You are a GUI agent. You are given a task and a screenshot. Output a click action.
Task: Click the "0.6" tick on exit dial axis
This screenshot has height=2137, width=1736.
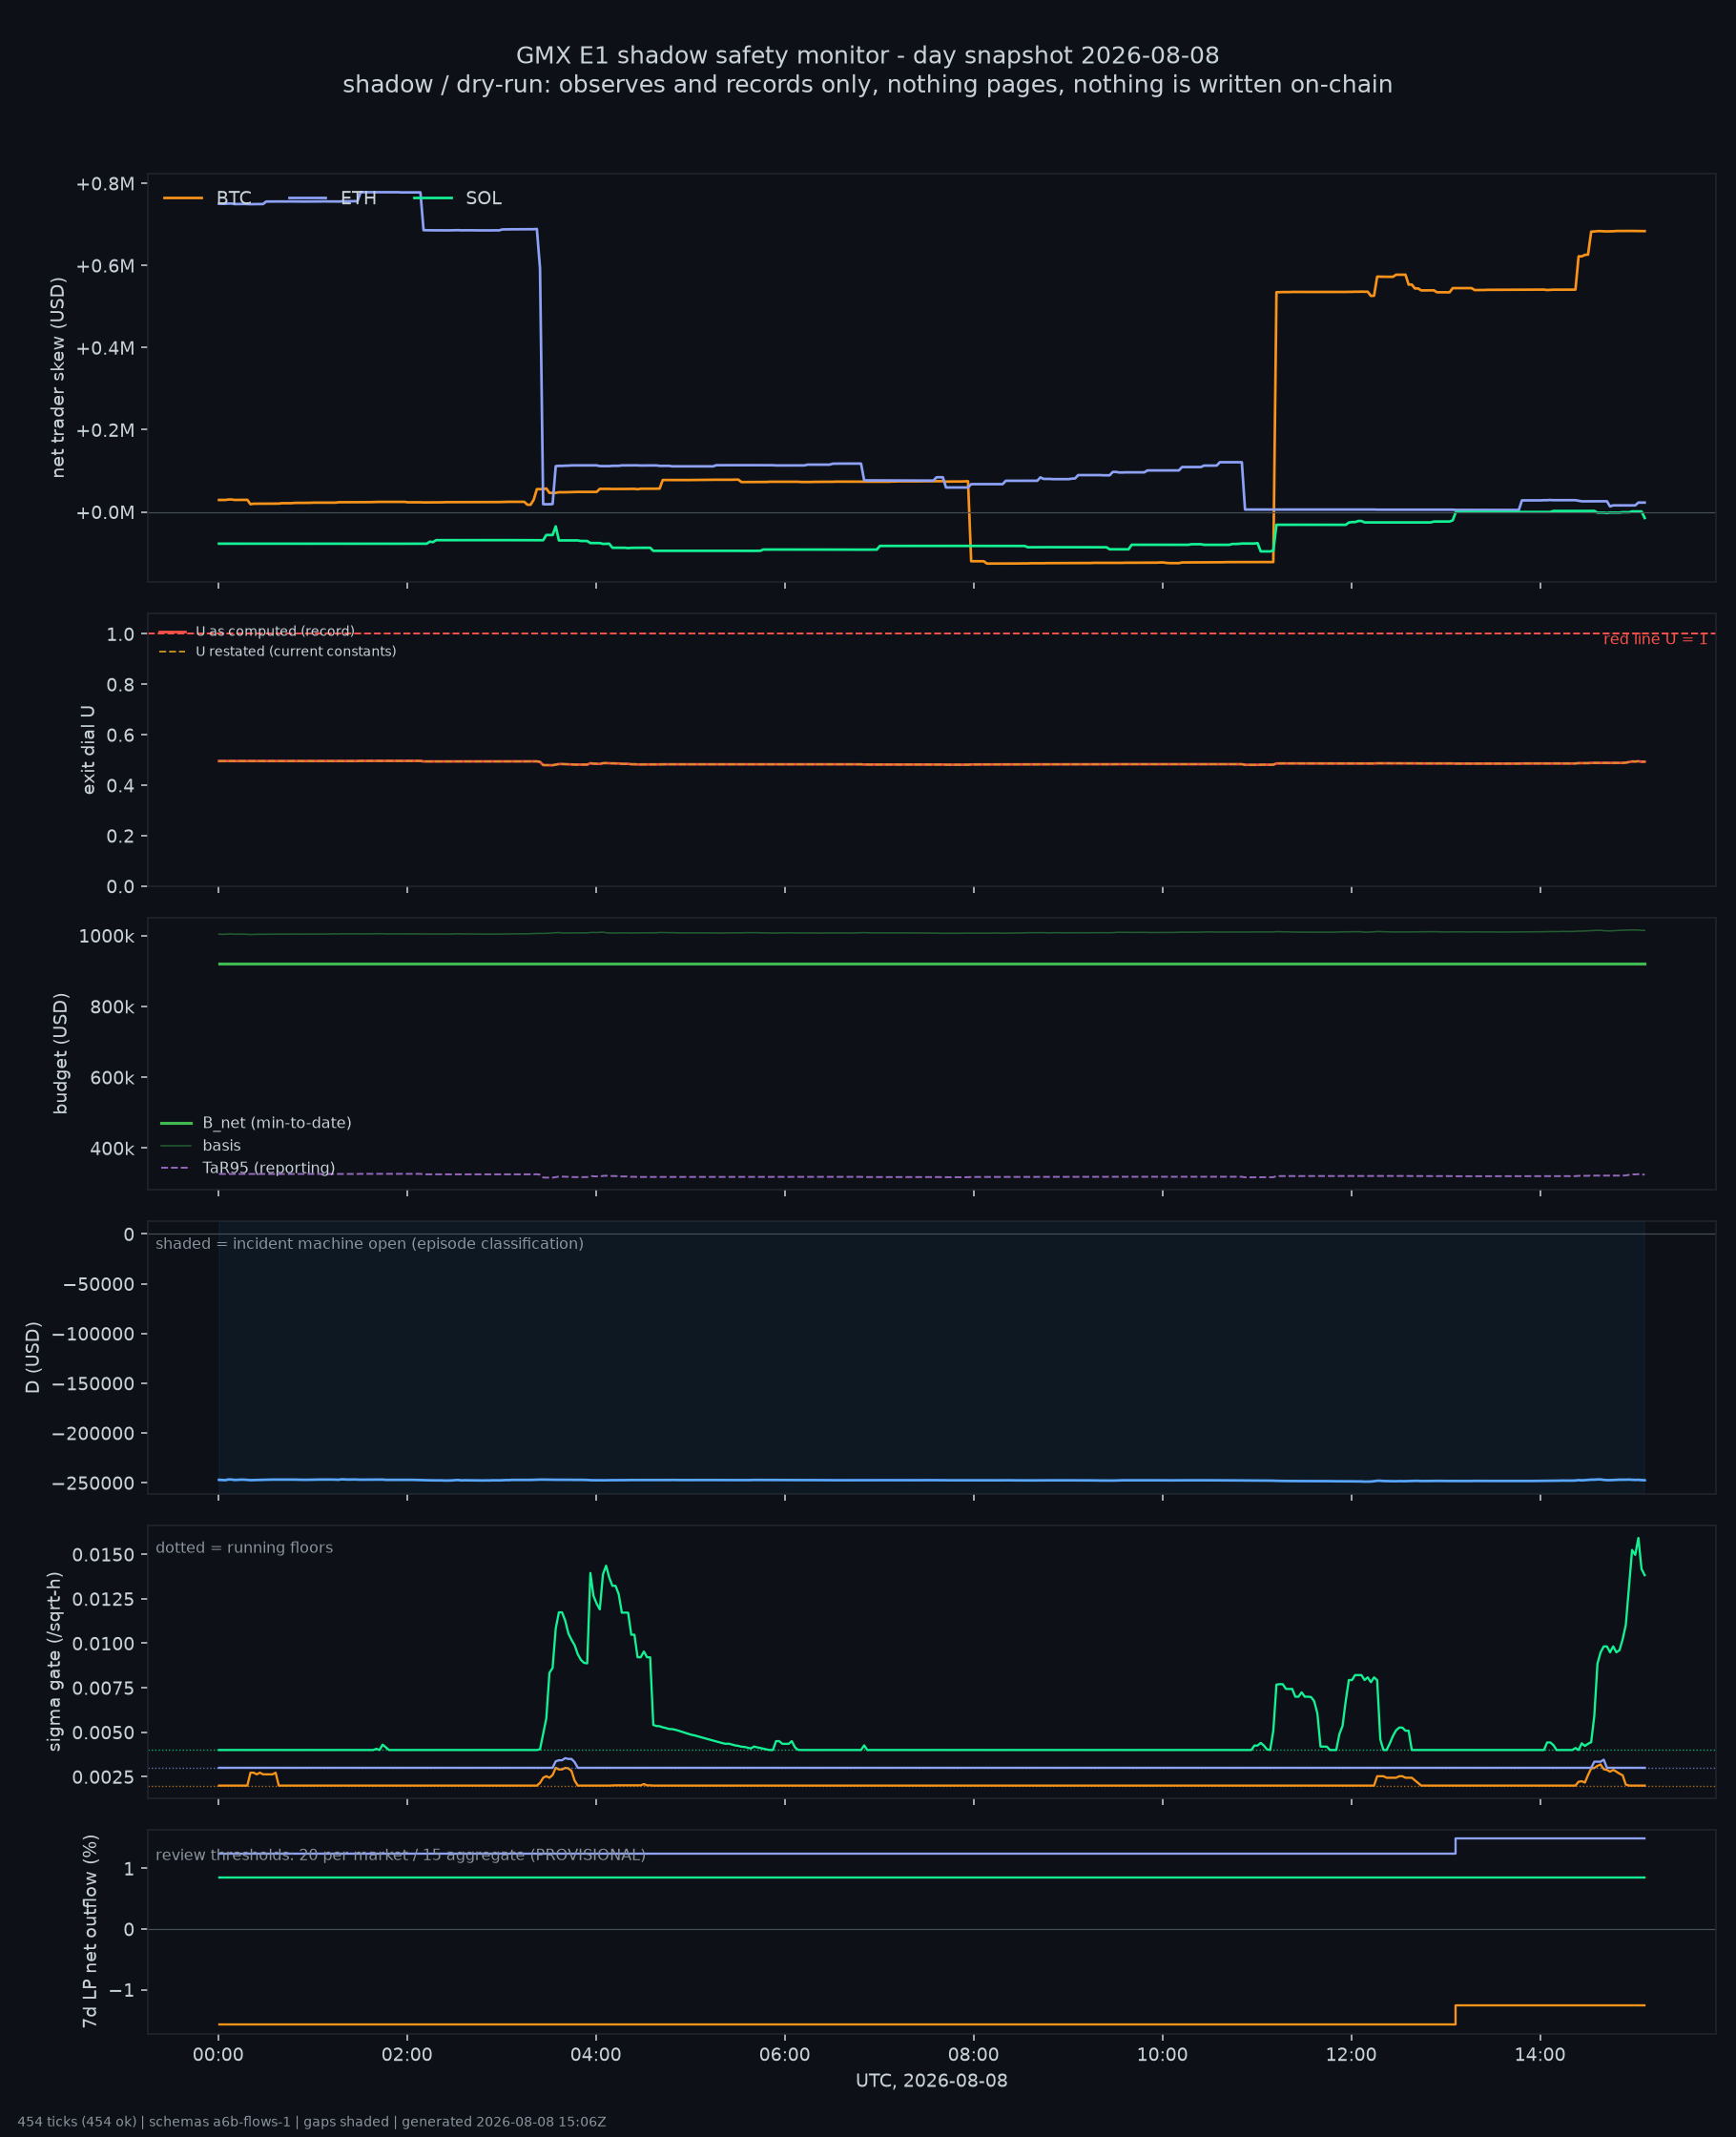[x=120, y=735]
